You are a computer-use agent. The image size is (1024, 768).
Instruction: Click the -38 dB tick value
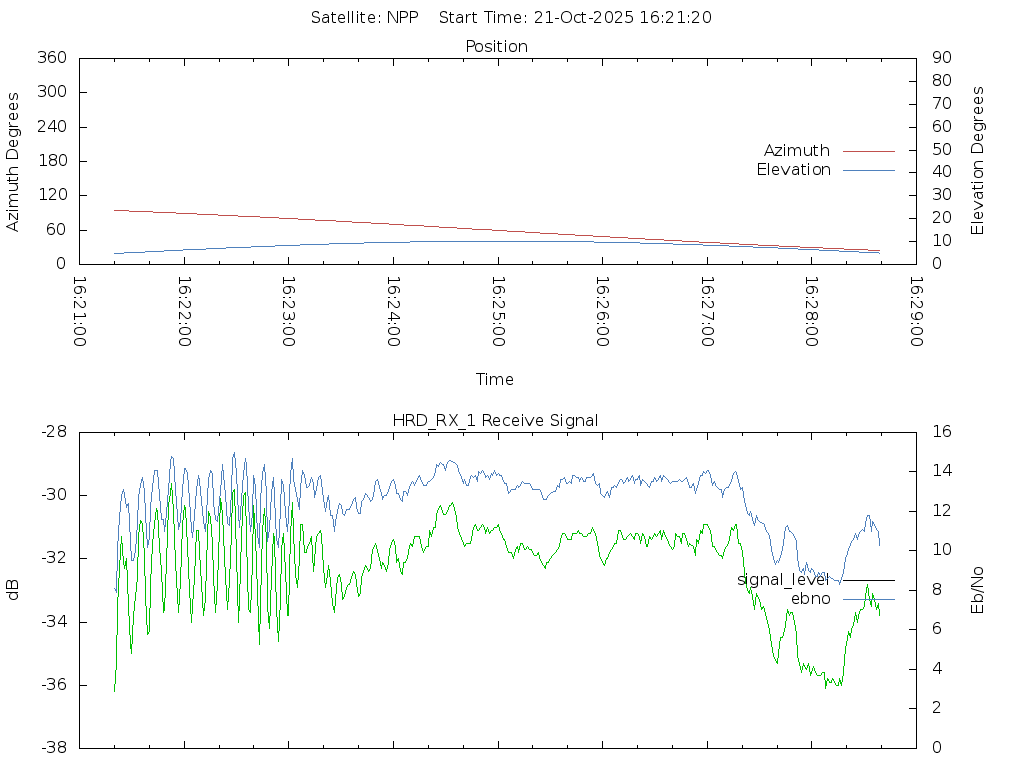click(x=52, y=747)
